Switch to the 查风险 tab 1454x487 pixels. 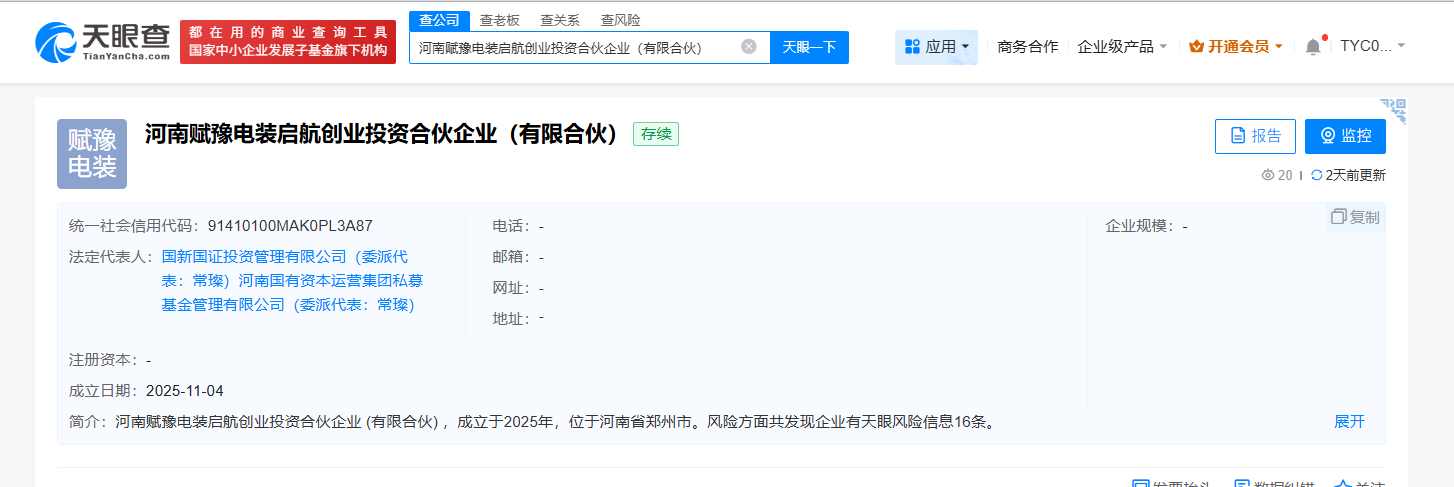pyautogui.click(x=621, y=20)
